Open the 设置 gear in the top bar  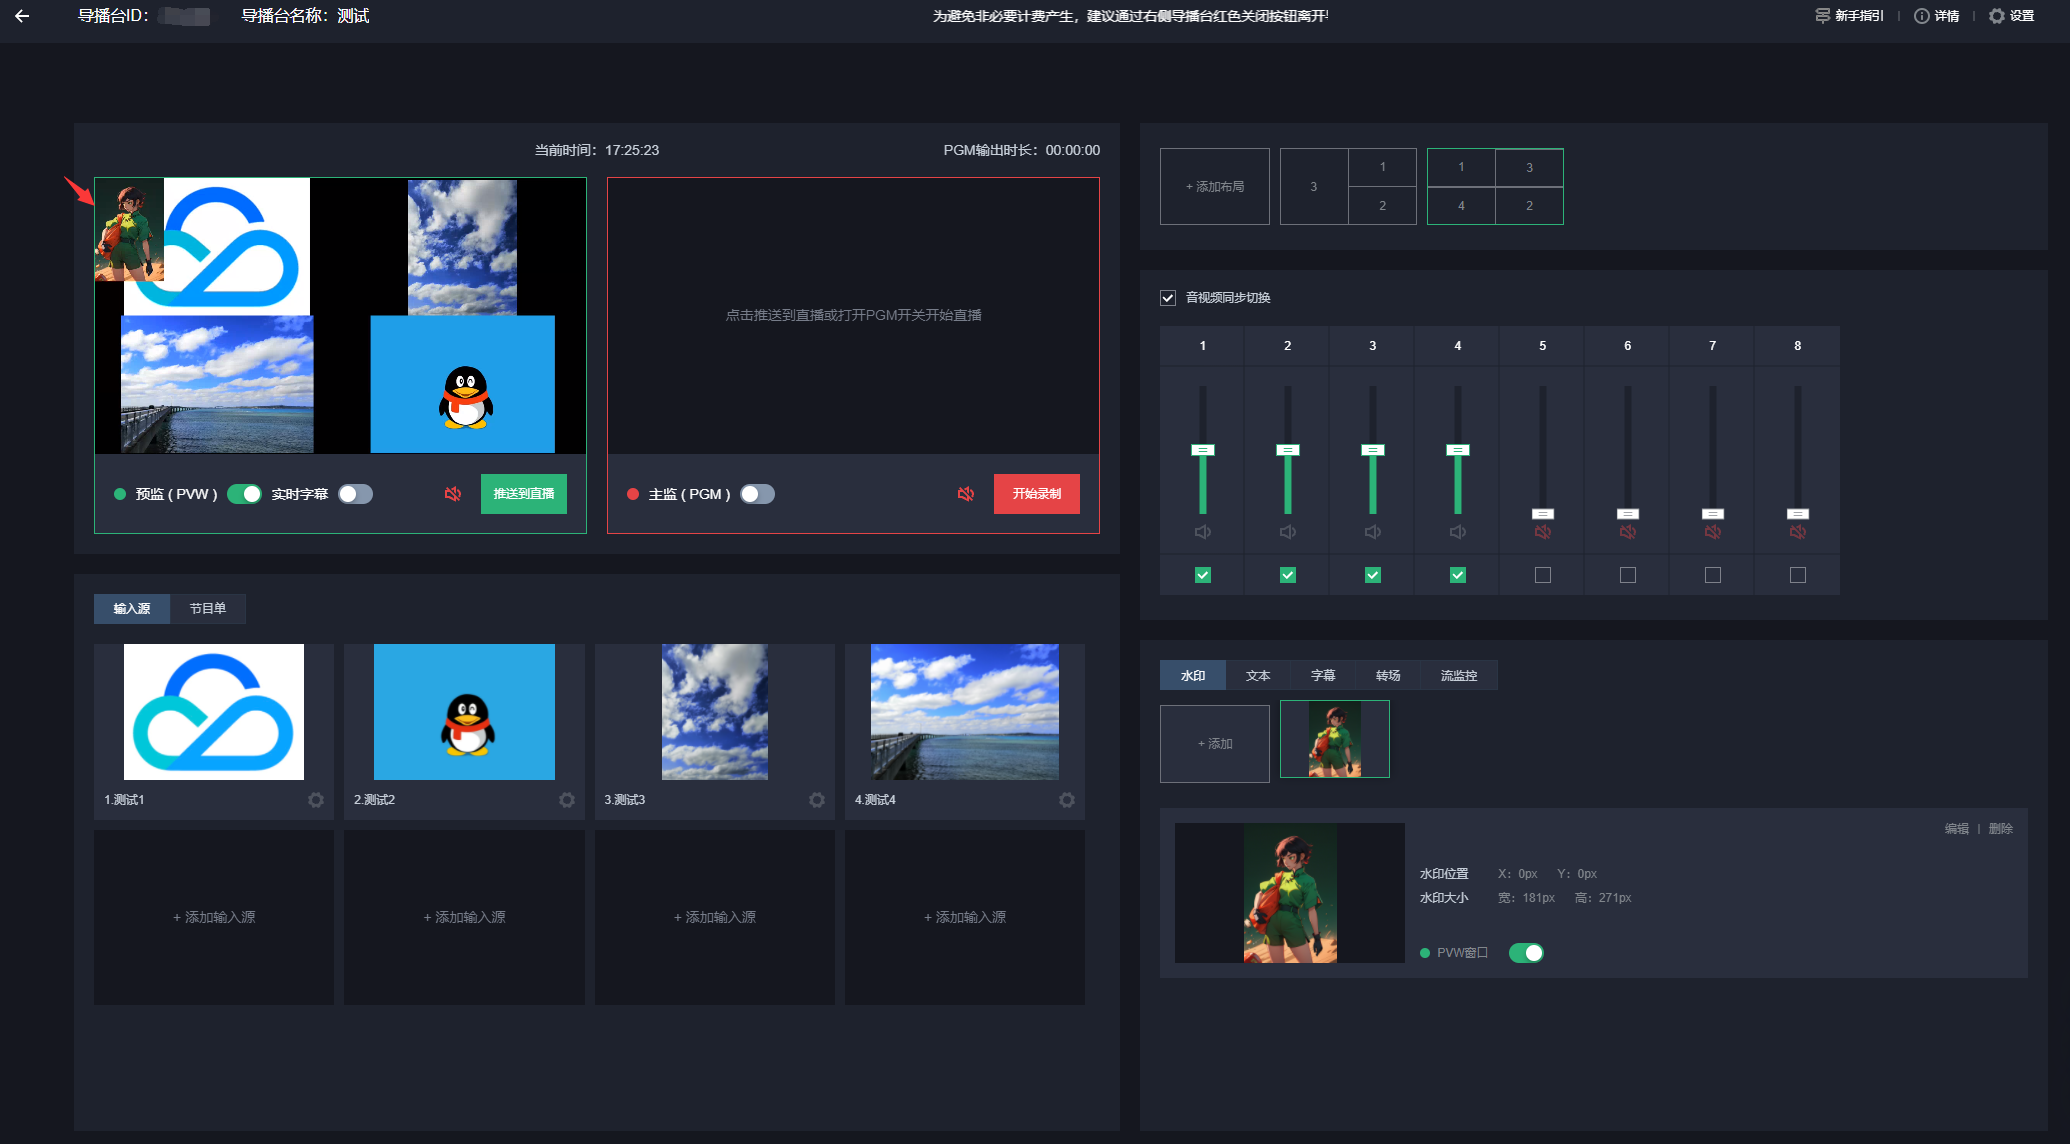(1997, 16)
